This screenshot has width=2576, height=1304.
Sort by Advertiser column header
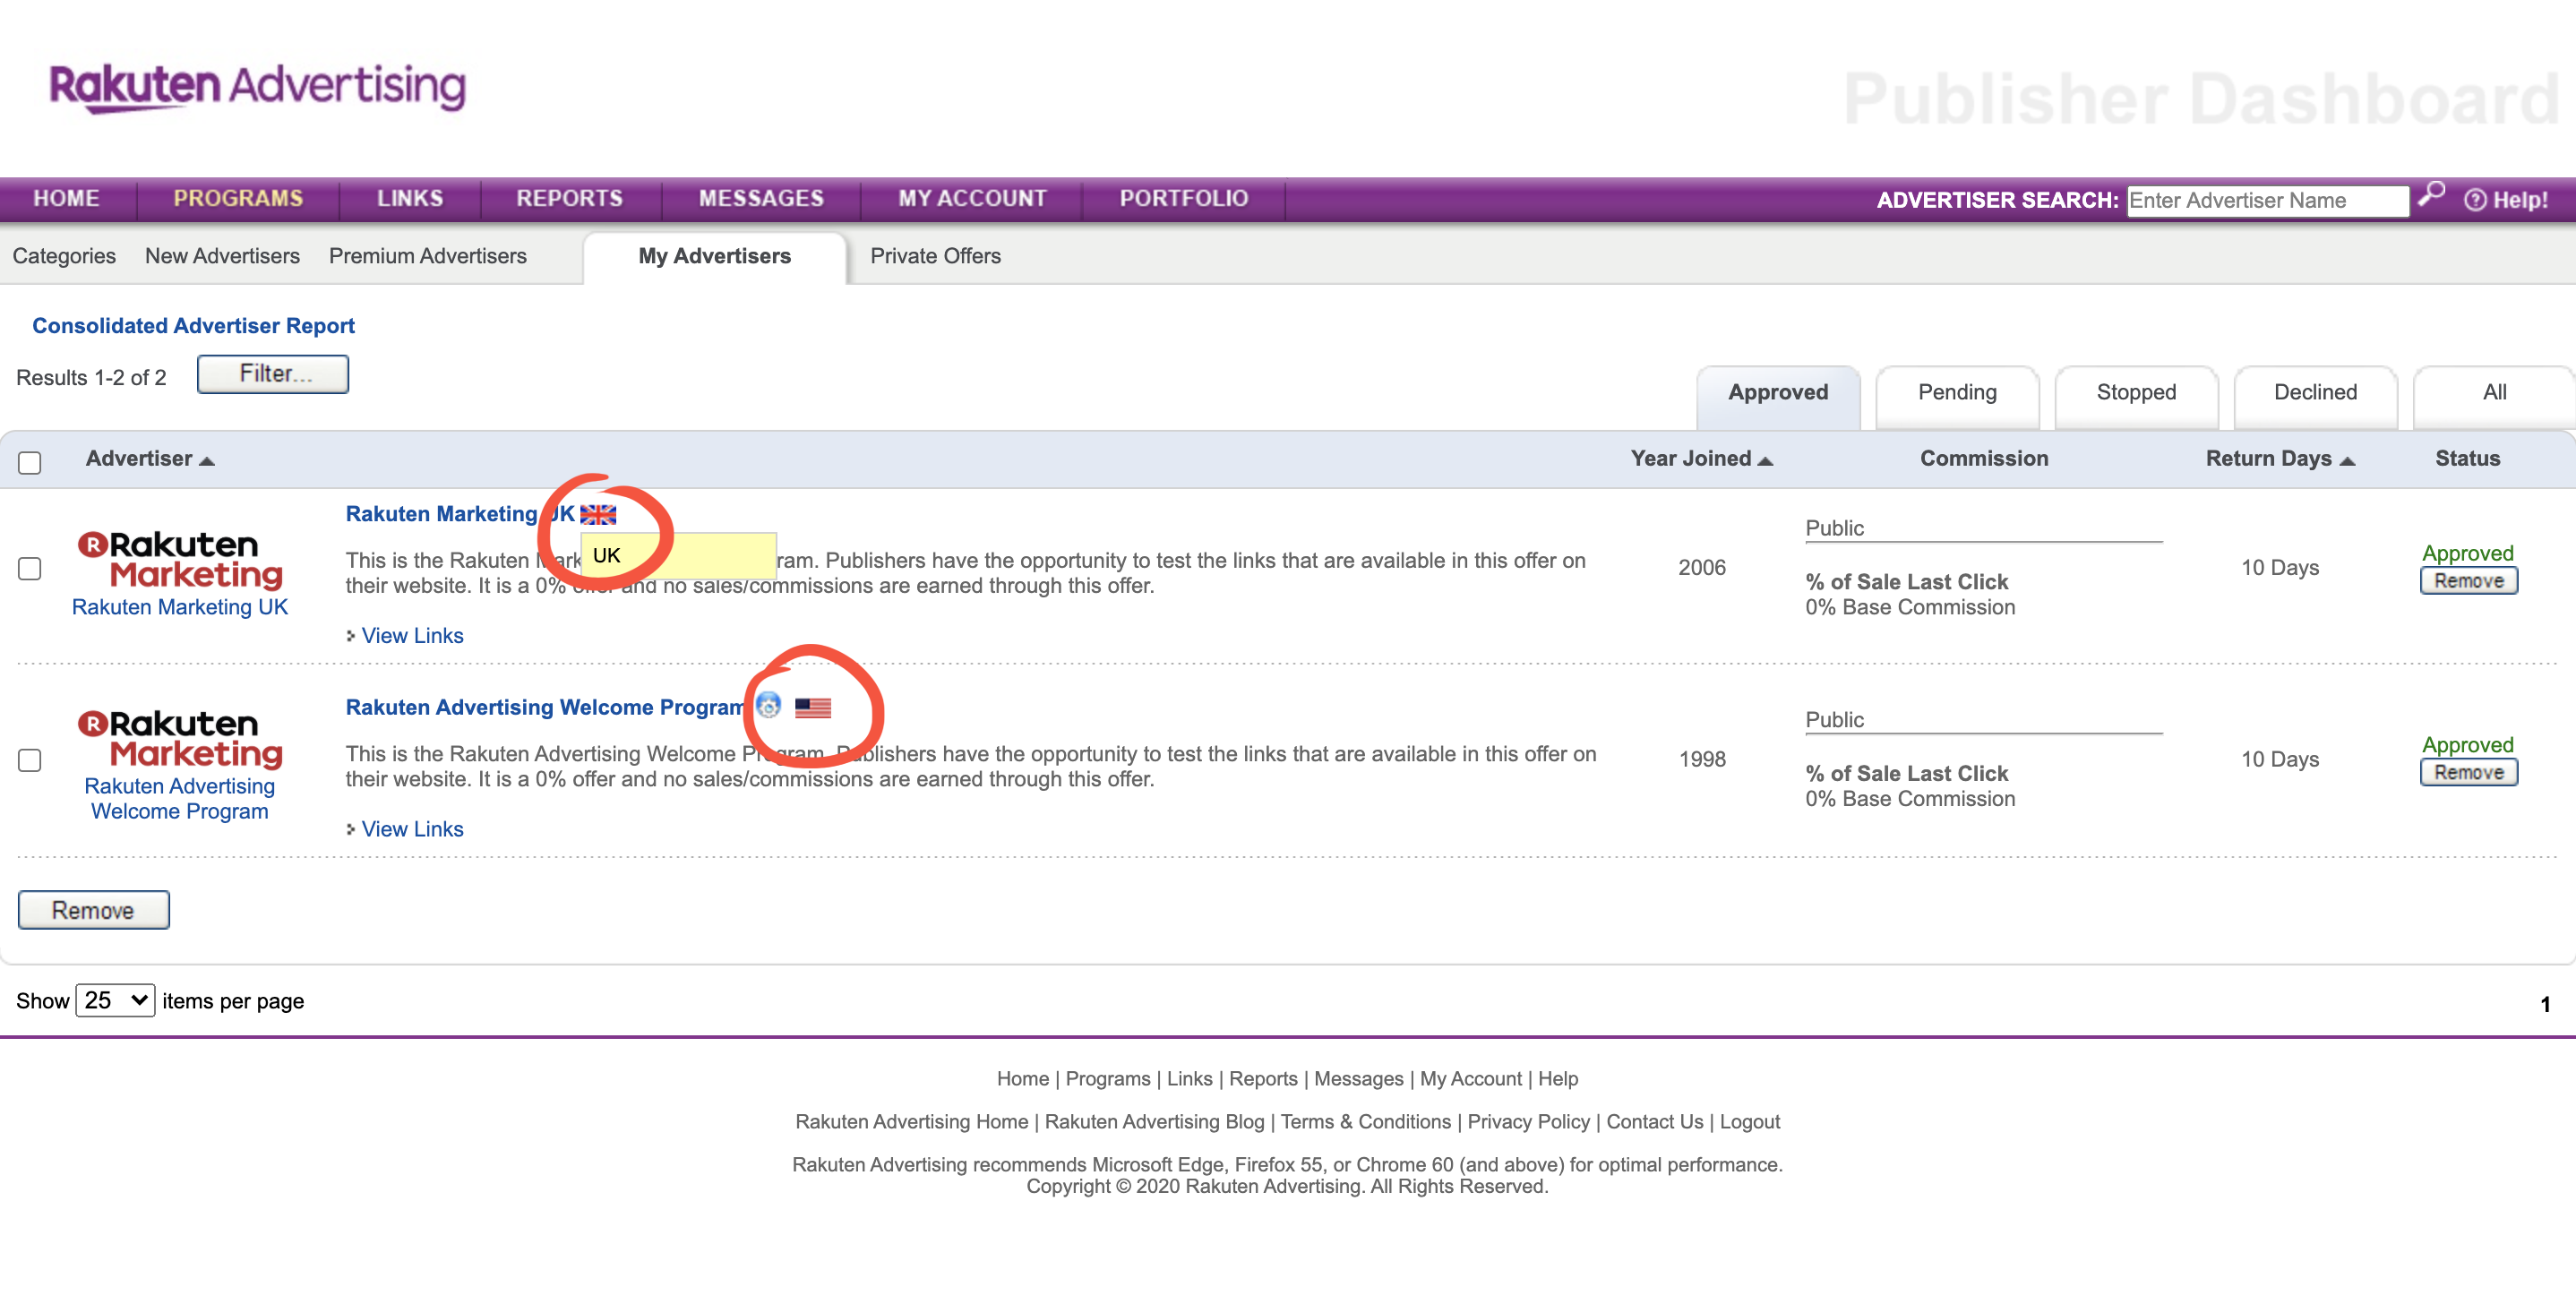point(149,458)
